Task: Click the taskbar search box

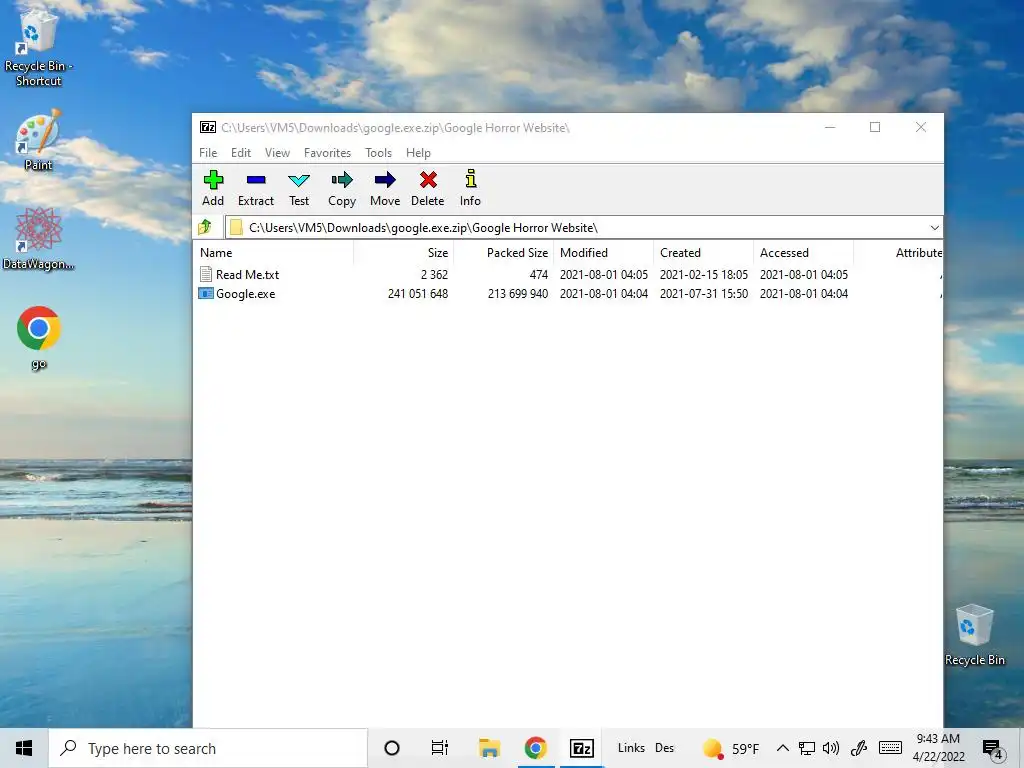Action: tap(208, 748)
